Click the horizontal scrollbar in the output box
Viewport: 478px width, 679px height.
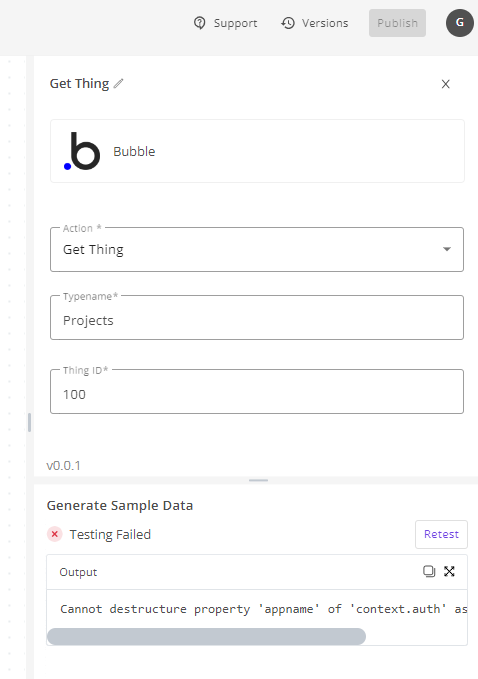207,637
